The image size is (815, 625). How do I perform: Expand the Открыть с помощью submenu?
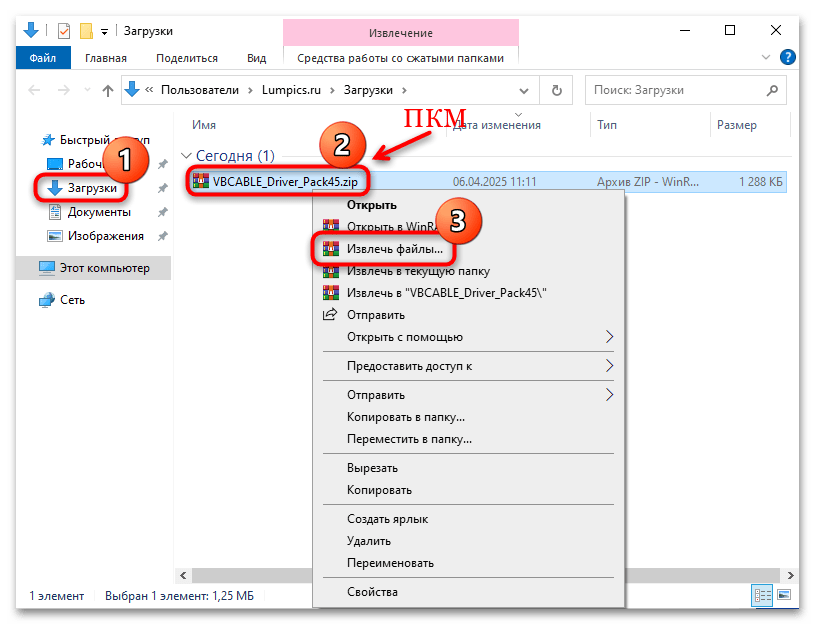(x=468, y=337)
